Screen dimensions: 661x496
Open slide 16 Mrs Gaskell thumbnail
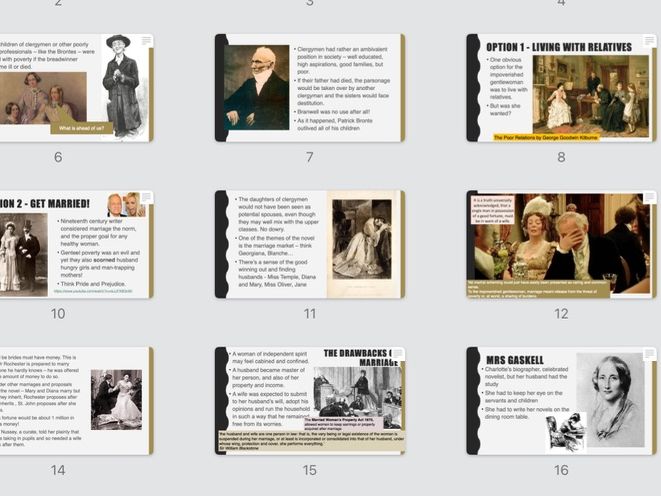(x=562, y=401)
